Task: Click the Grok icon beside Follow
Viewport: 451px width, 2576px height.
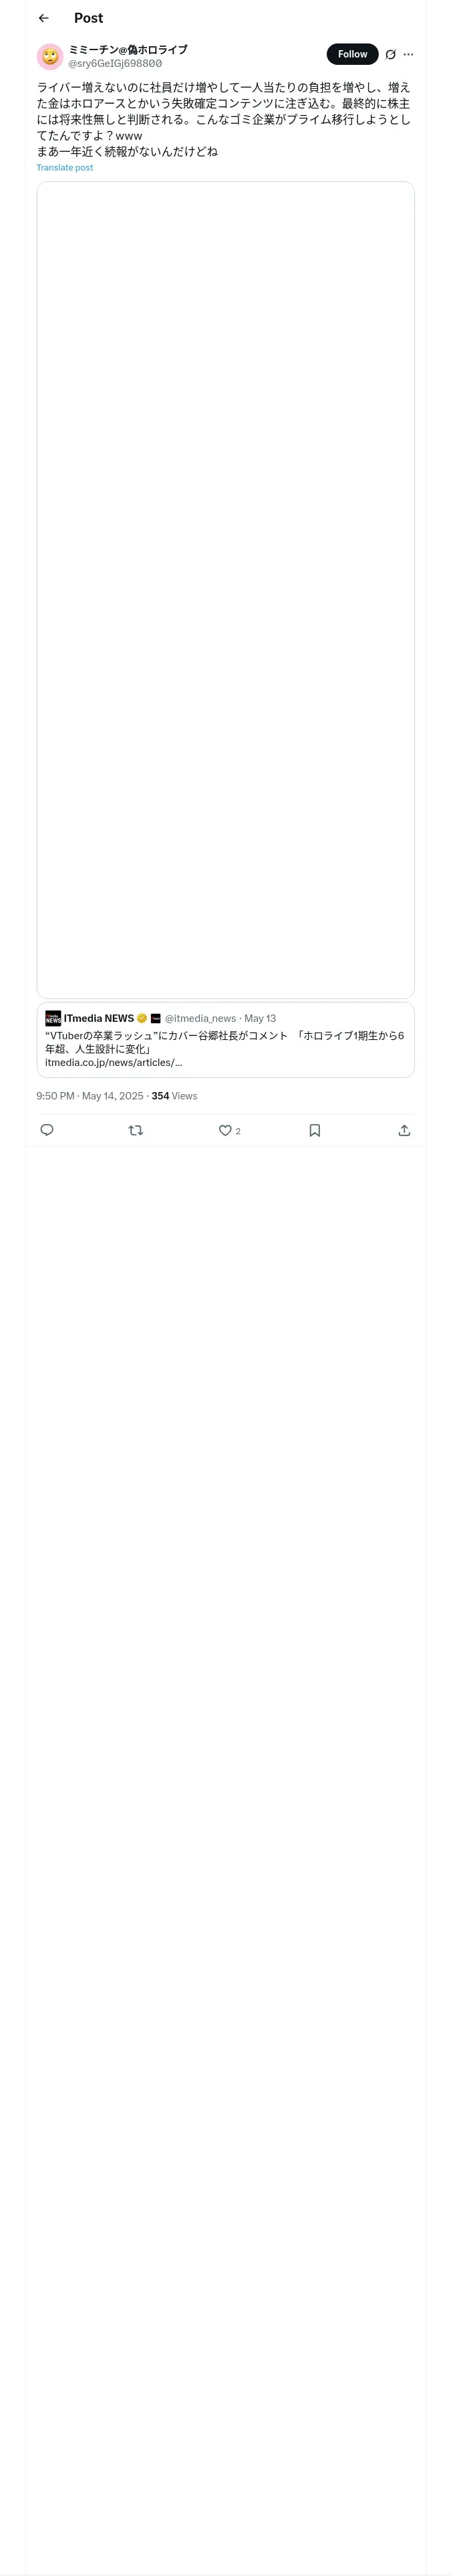Action: point(391,55)
